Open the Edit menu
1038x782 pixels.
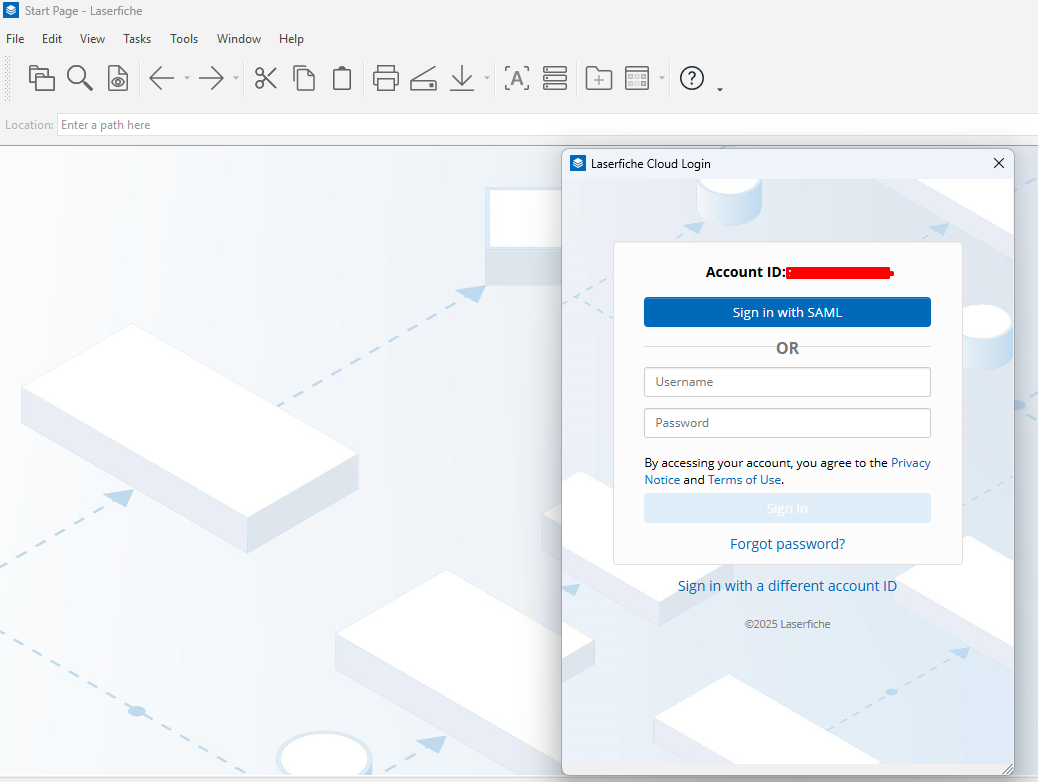click(52, 39)
